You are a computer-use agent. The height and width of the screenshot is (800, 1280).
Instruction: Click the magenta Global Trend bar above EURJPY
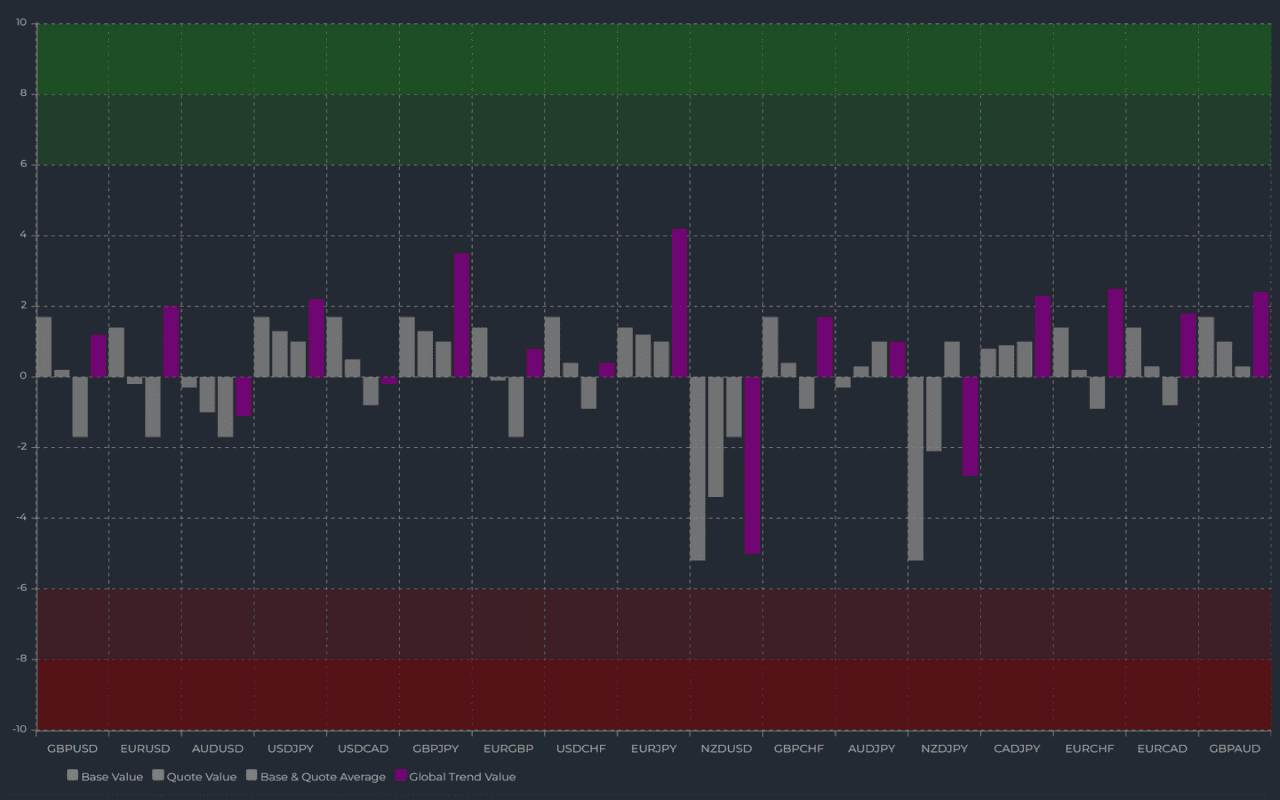coord(681,300)
